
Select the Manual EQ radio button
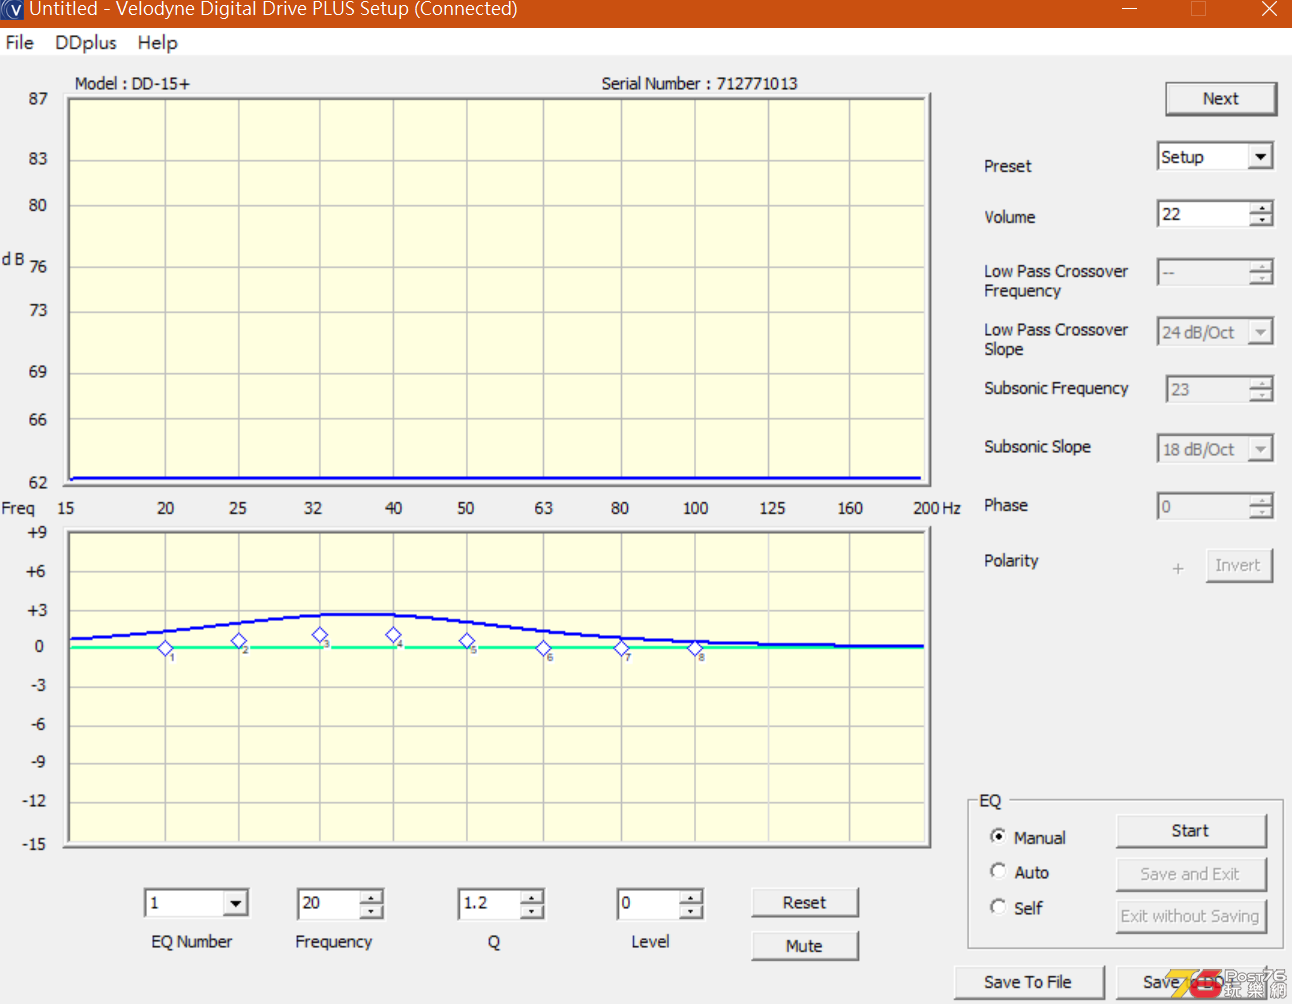click(998, 836)
